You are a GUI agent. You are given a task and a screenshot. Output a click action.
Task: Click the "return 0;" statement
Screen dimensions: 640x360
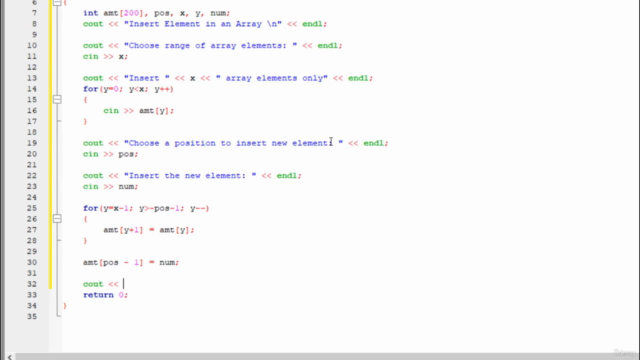105,295
